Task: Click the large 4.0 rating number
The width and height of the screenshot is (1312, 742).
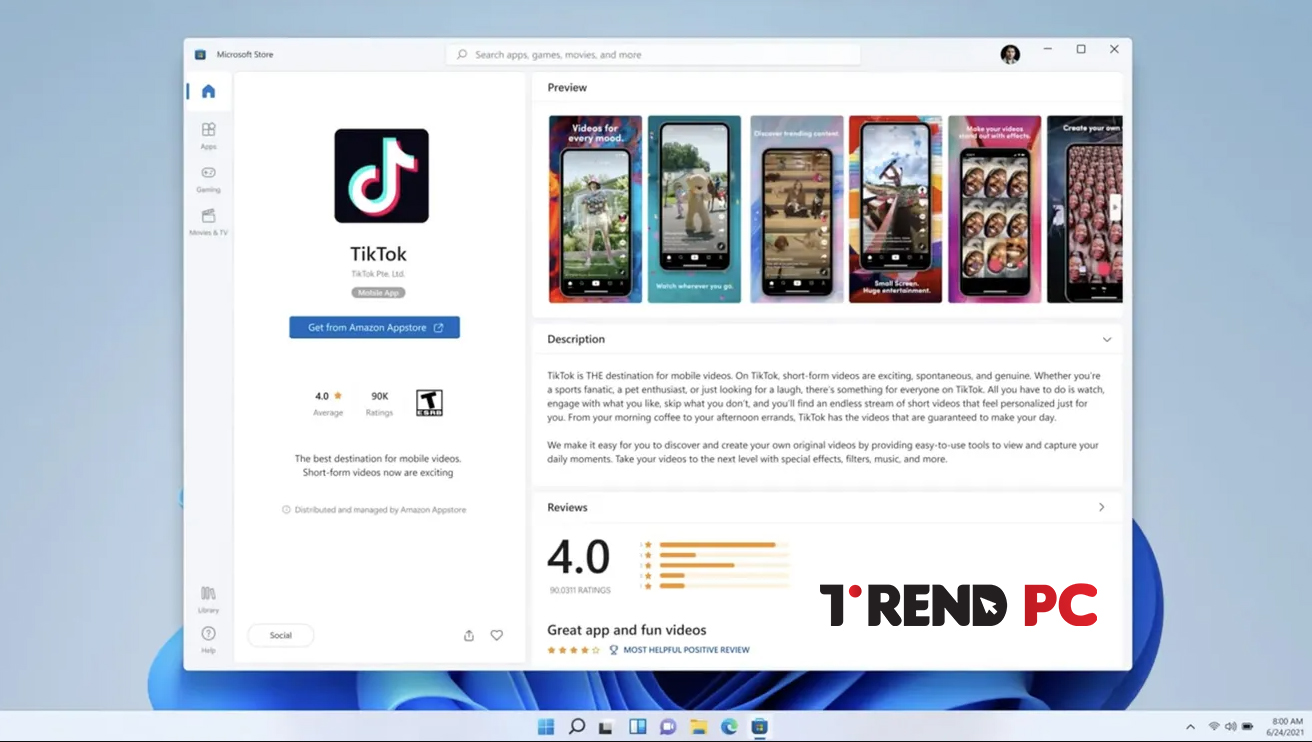Action: click(579, 557)
